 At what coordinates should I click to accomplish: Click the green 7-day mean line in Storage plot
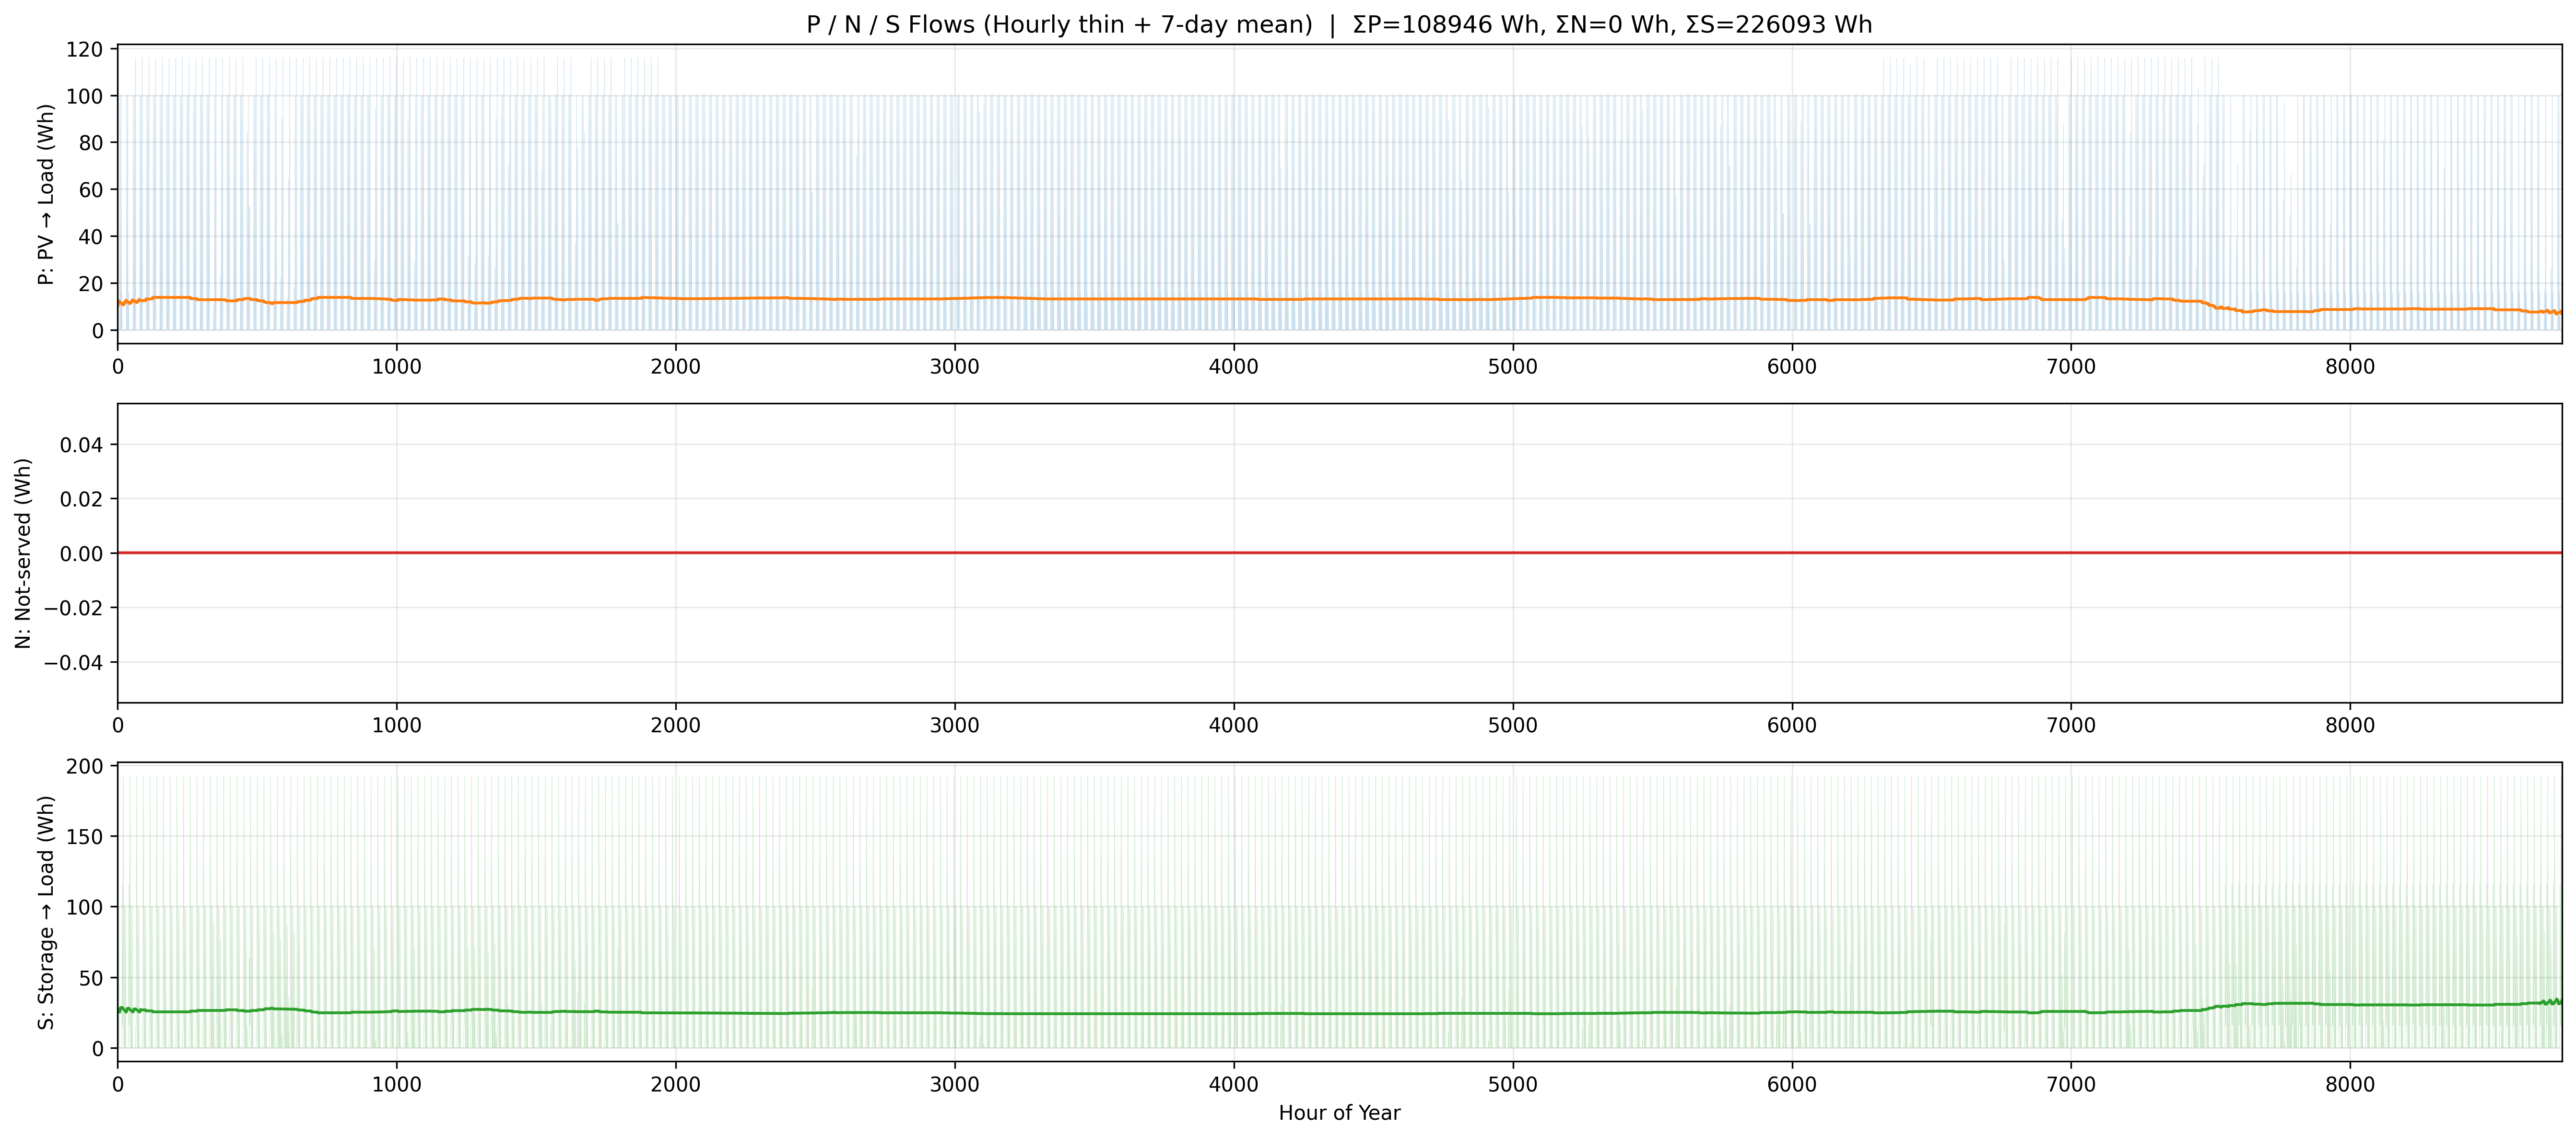pyautogui.click(x=1339, y=1014)
